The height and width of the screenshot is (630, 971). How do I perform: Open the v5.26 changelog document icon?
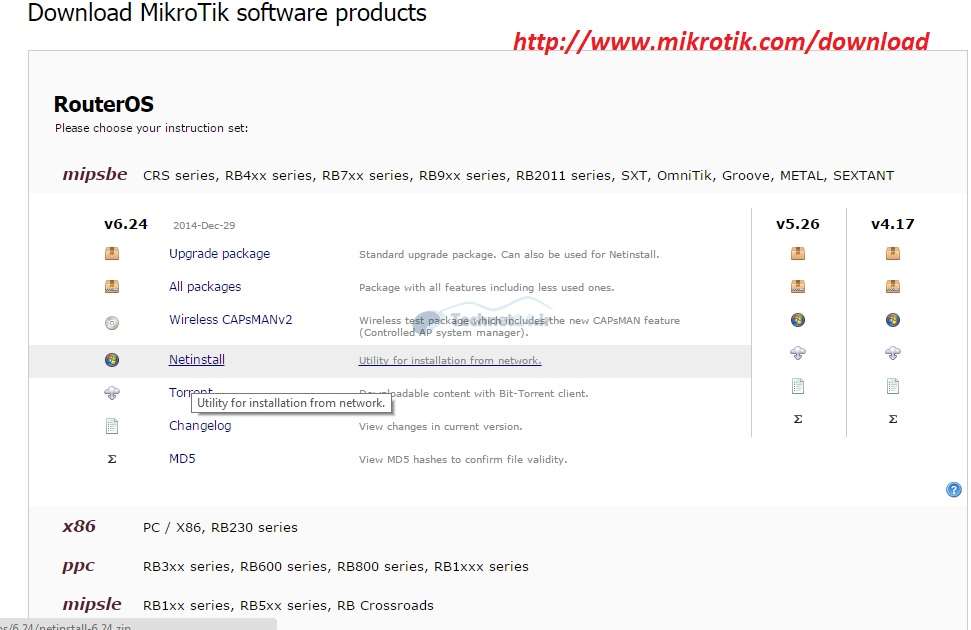coord(798,387)
